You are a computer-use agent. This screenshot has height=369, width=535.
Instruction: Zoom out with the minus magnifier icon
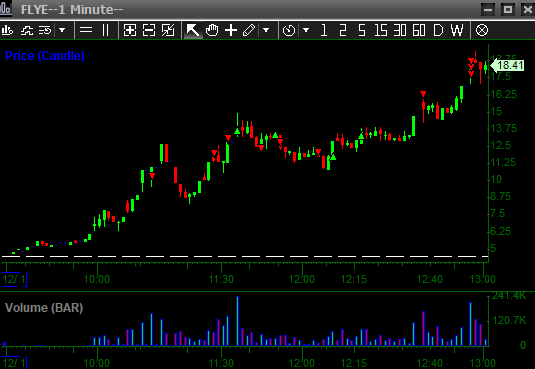pyautogui.click(x=149, y=30)
